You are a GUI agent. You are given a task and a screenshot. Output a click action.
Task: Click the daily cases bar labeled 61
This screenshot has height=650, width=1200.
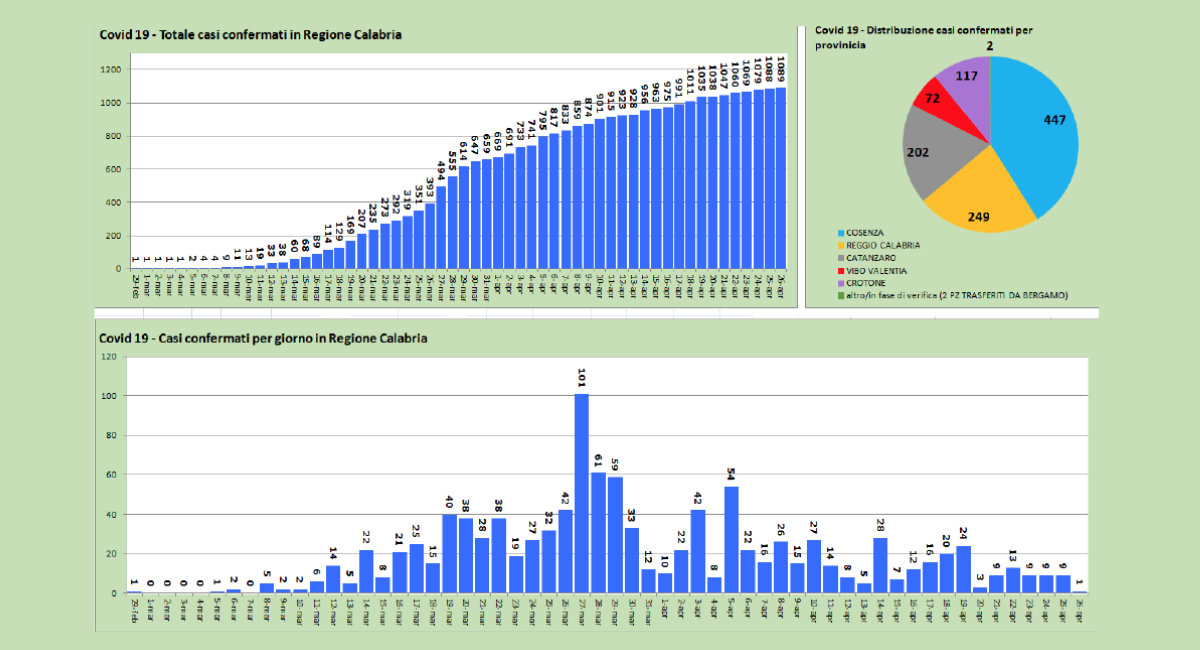[598, 532]
